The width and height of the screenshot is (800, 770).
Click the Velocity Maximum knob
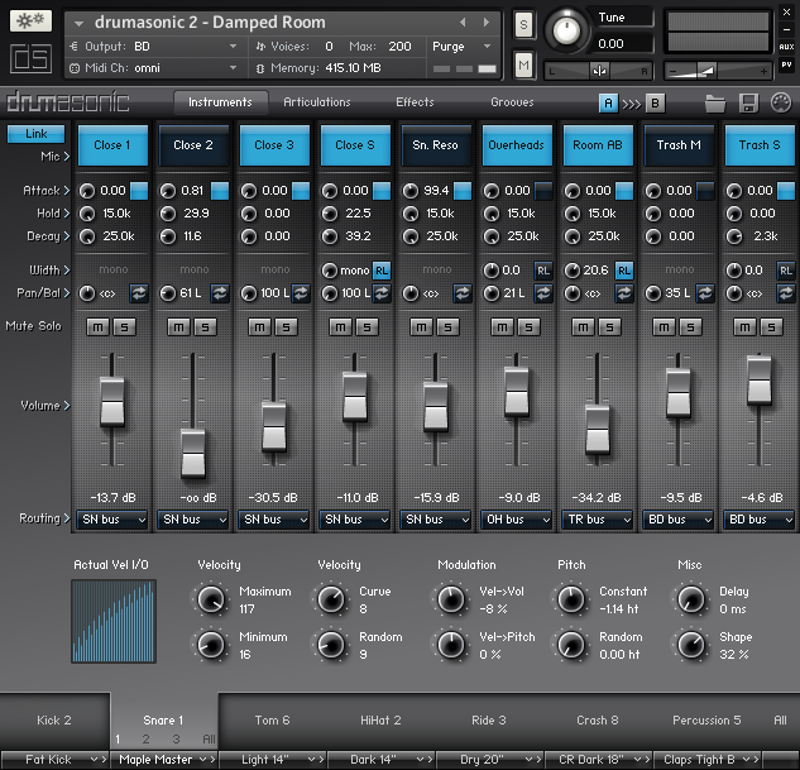point(211,600)
